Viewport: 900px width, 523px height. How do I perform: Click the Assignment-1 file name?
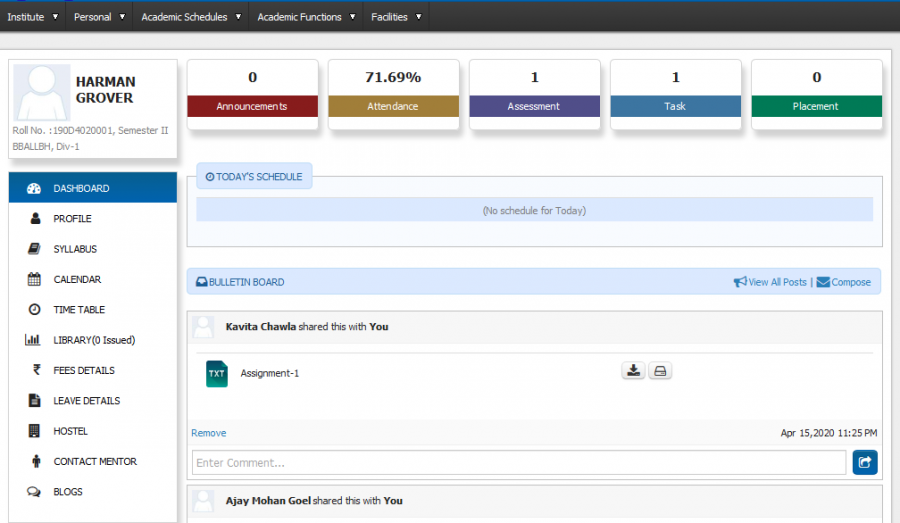click(270, 373)
